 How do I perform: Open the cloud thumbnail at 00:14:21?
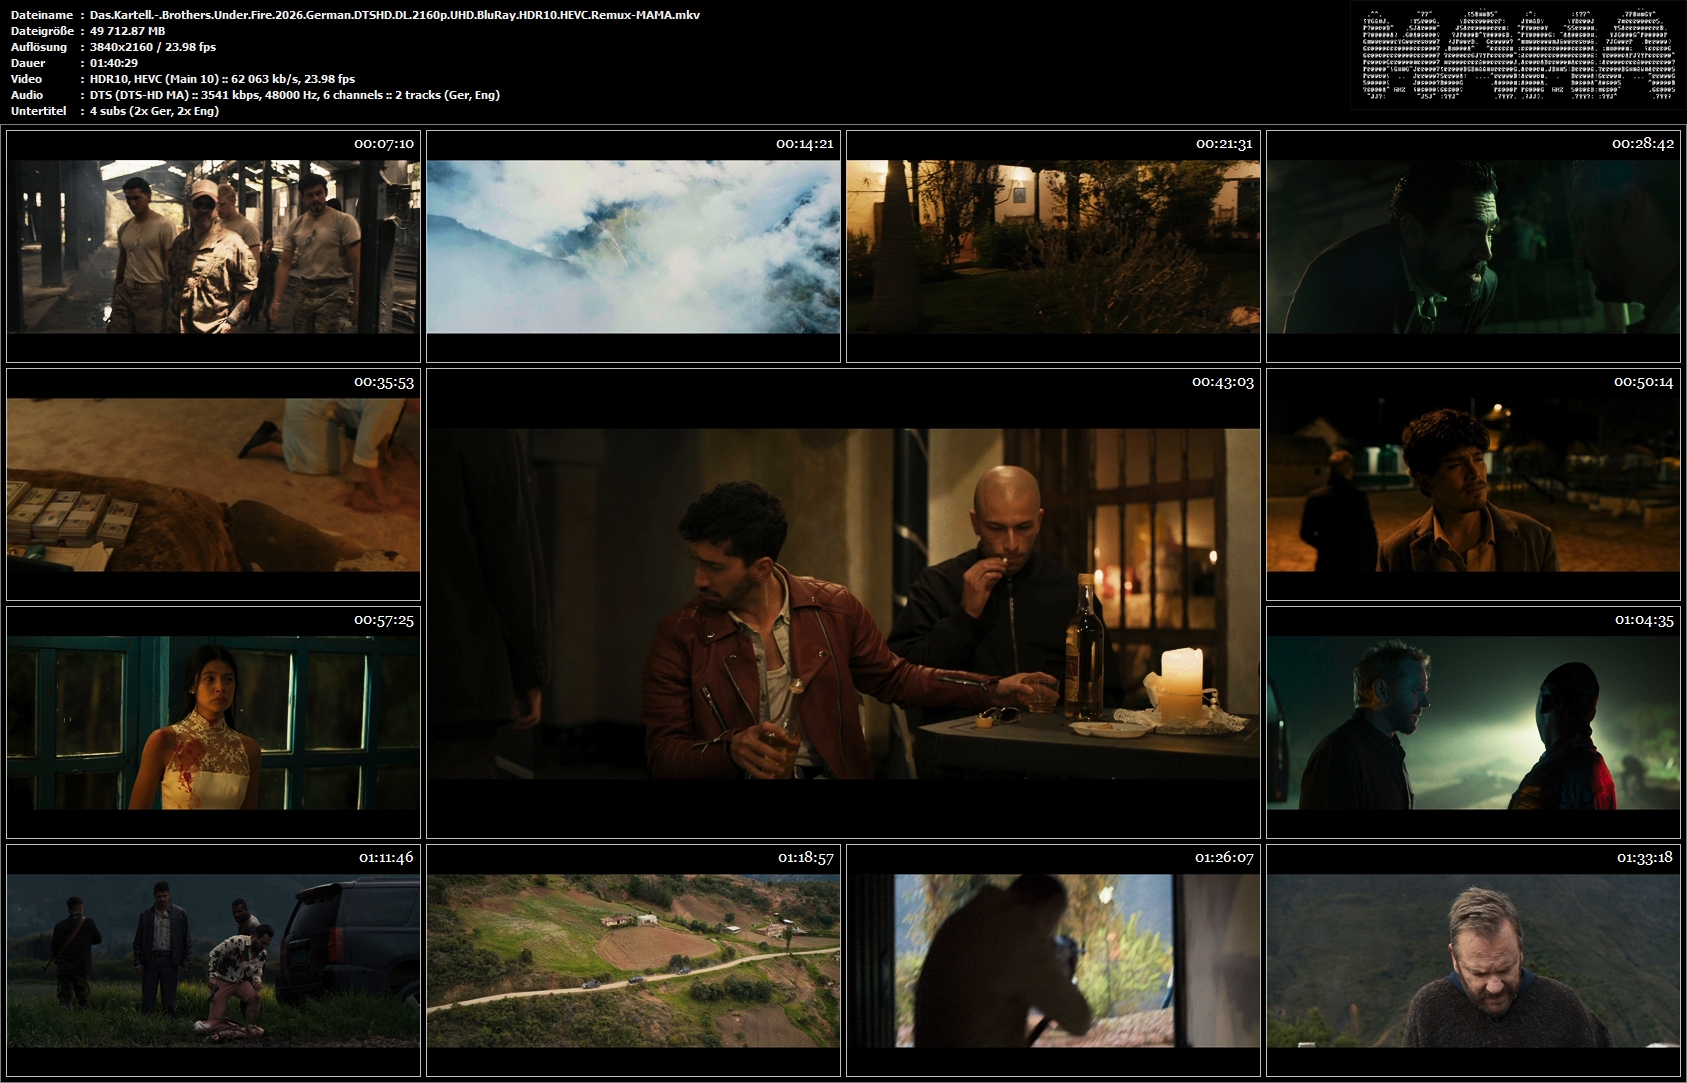click(633, 246)
